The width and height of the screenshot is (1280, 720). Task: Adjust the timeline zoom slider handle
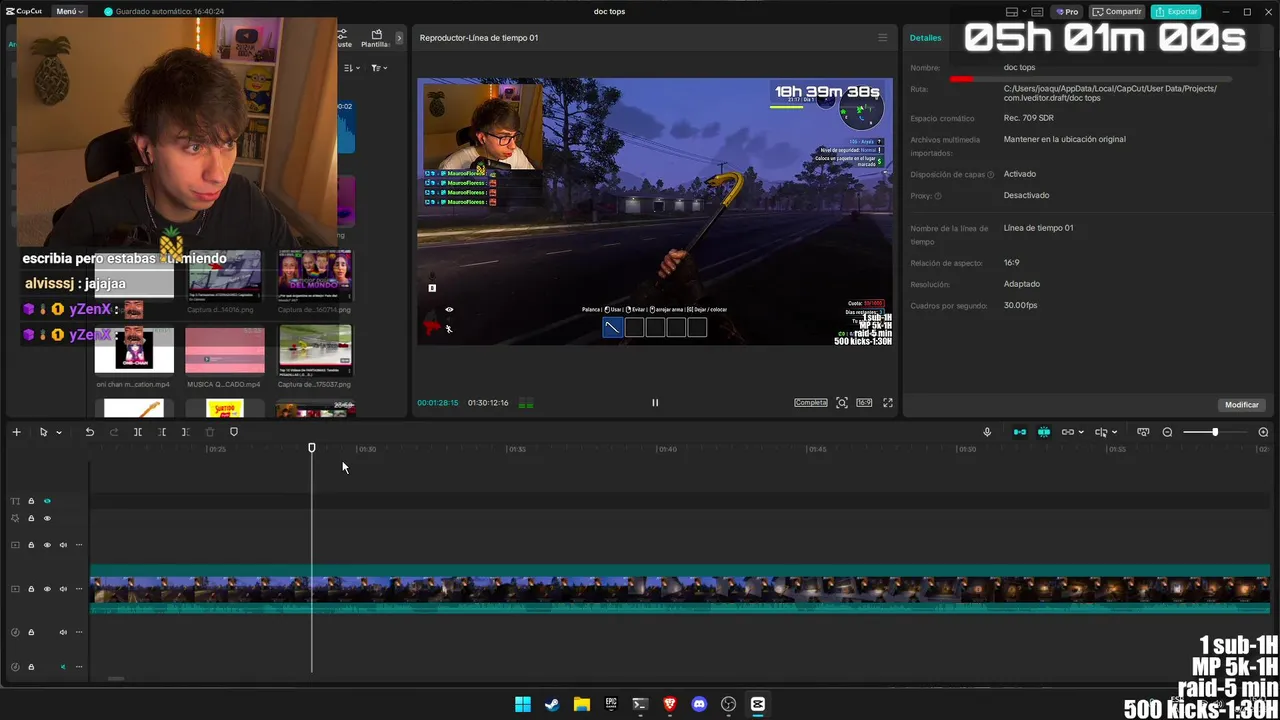(1215, 432)
